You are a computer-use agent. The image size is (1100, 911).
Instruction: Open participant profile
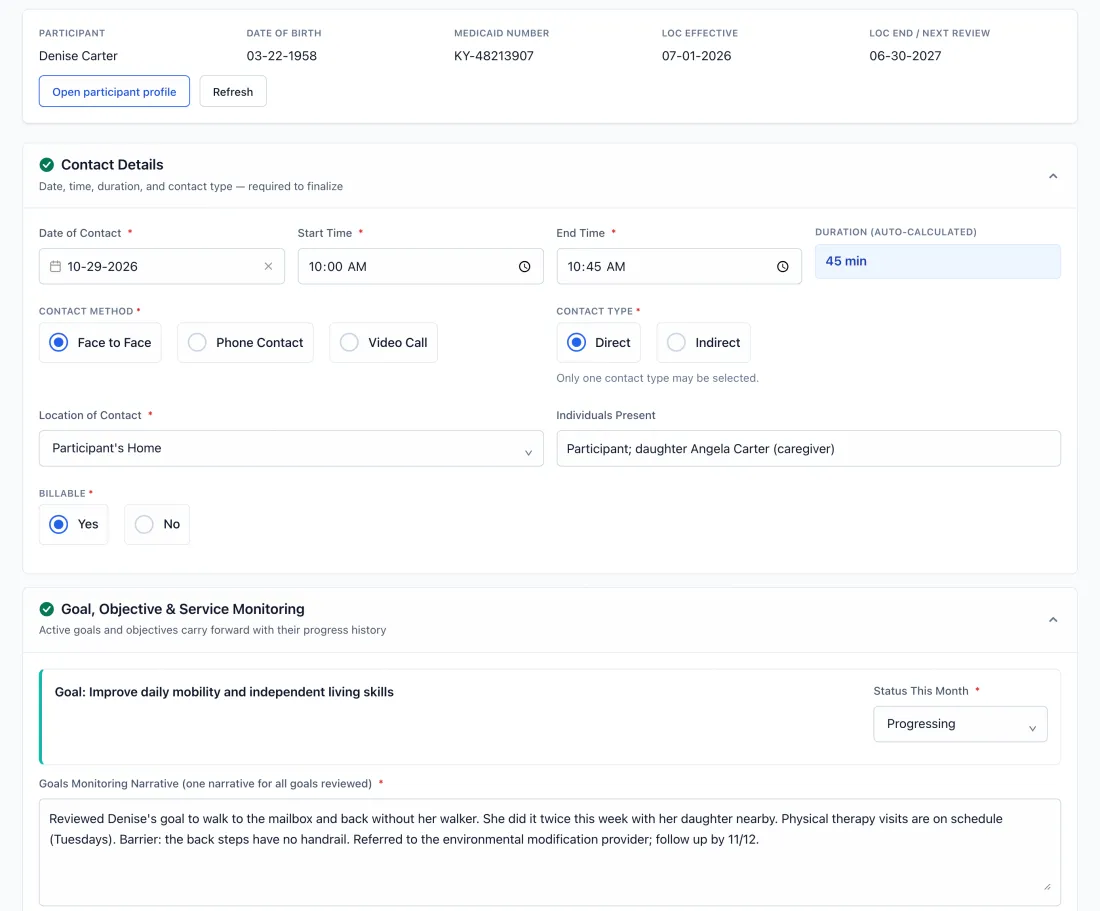point(114,92)
